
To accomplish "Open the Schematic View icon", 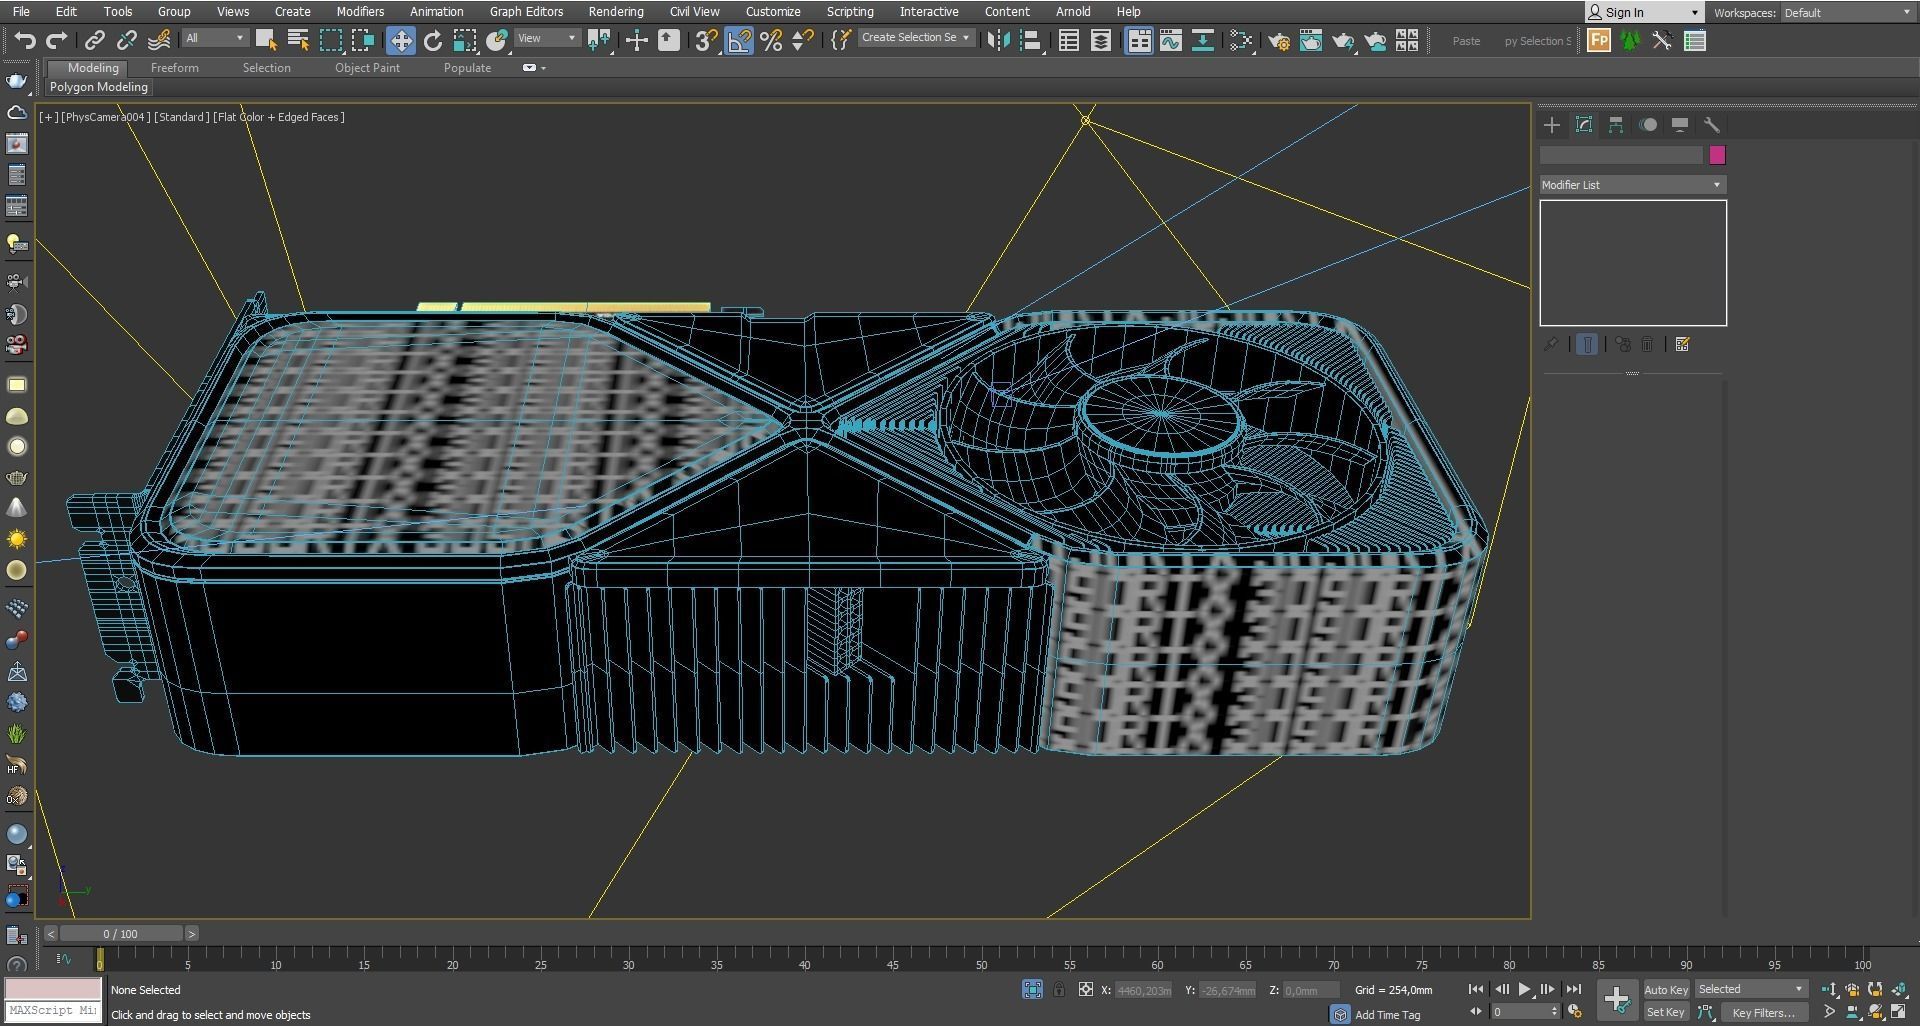I will point(1203,40).
